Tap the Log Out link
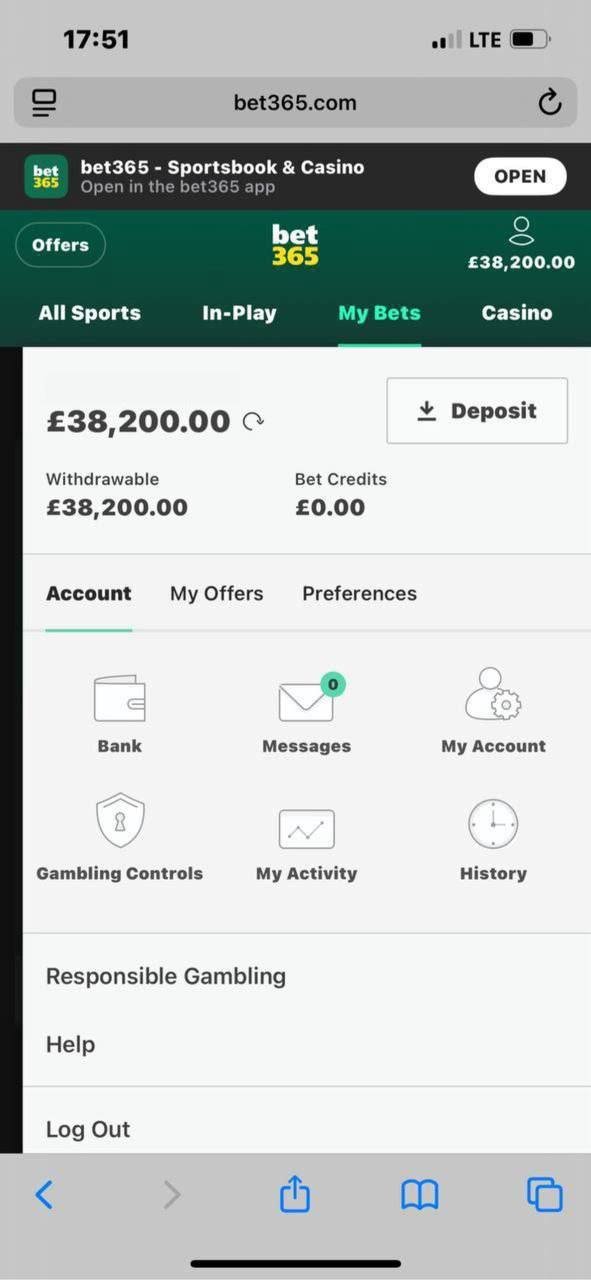The height and width of the screenshot is (1280, 591). point(88,1129)
